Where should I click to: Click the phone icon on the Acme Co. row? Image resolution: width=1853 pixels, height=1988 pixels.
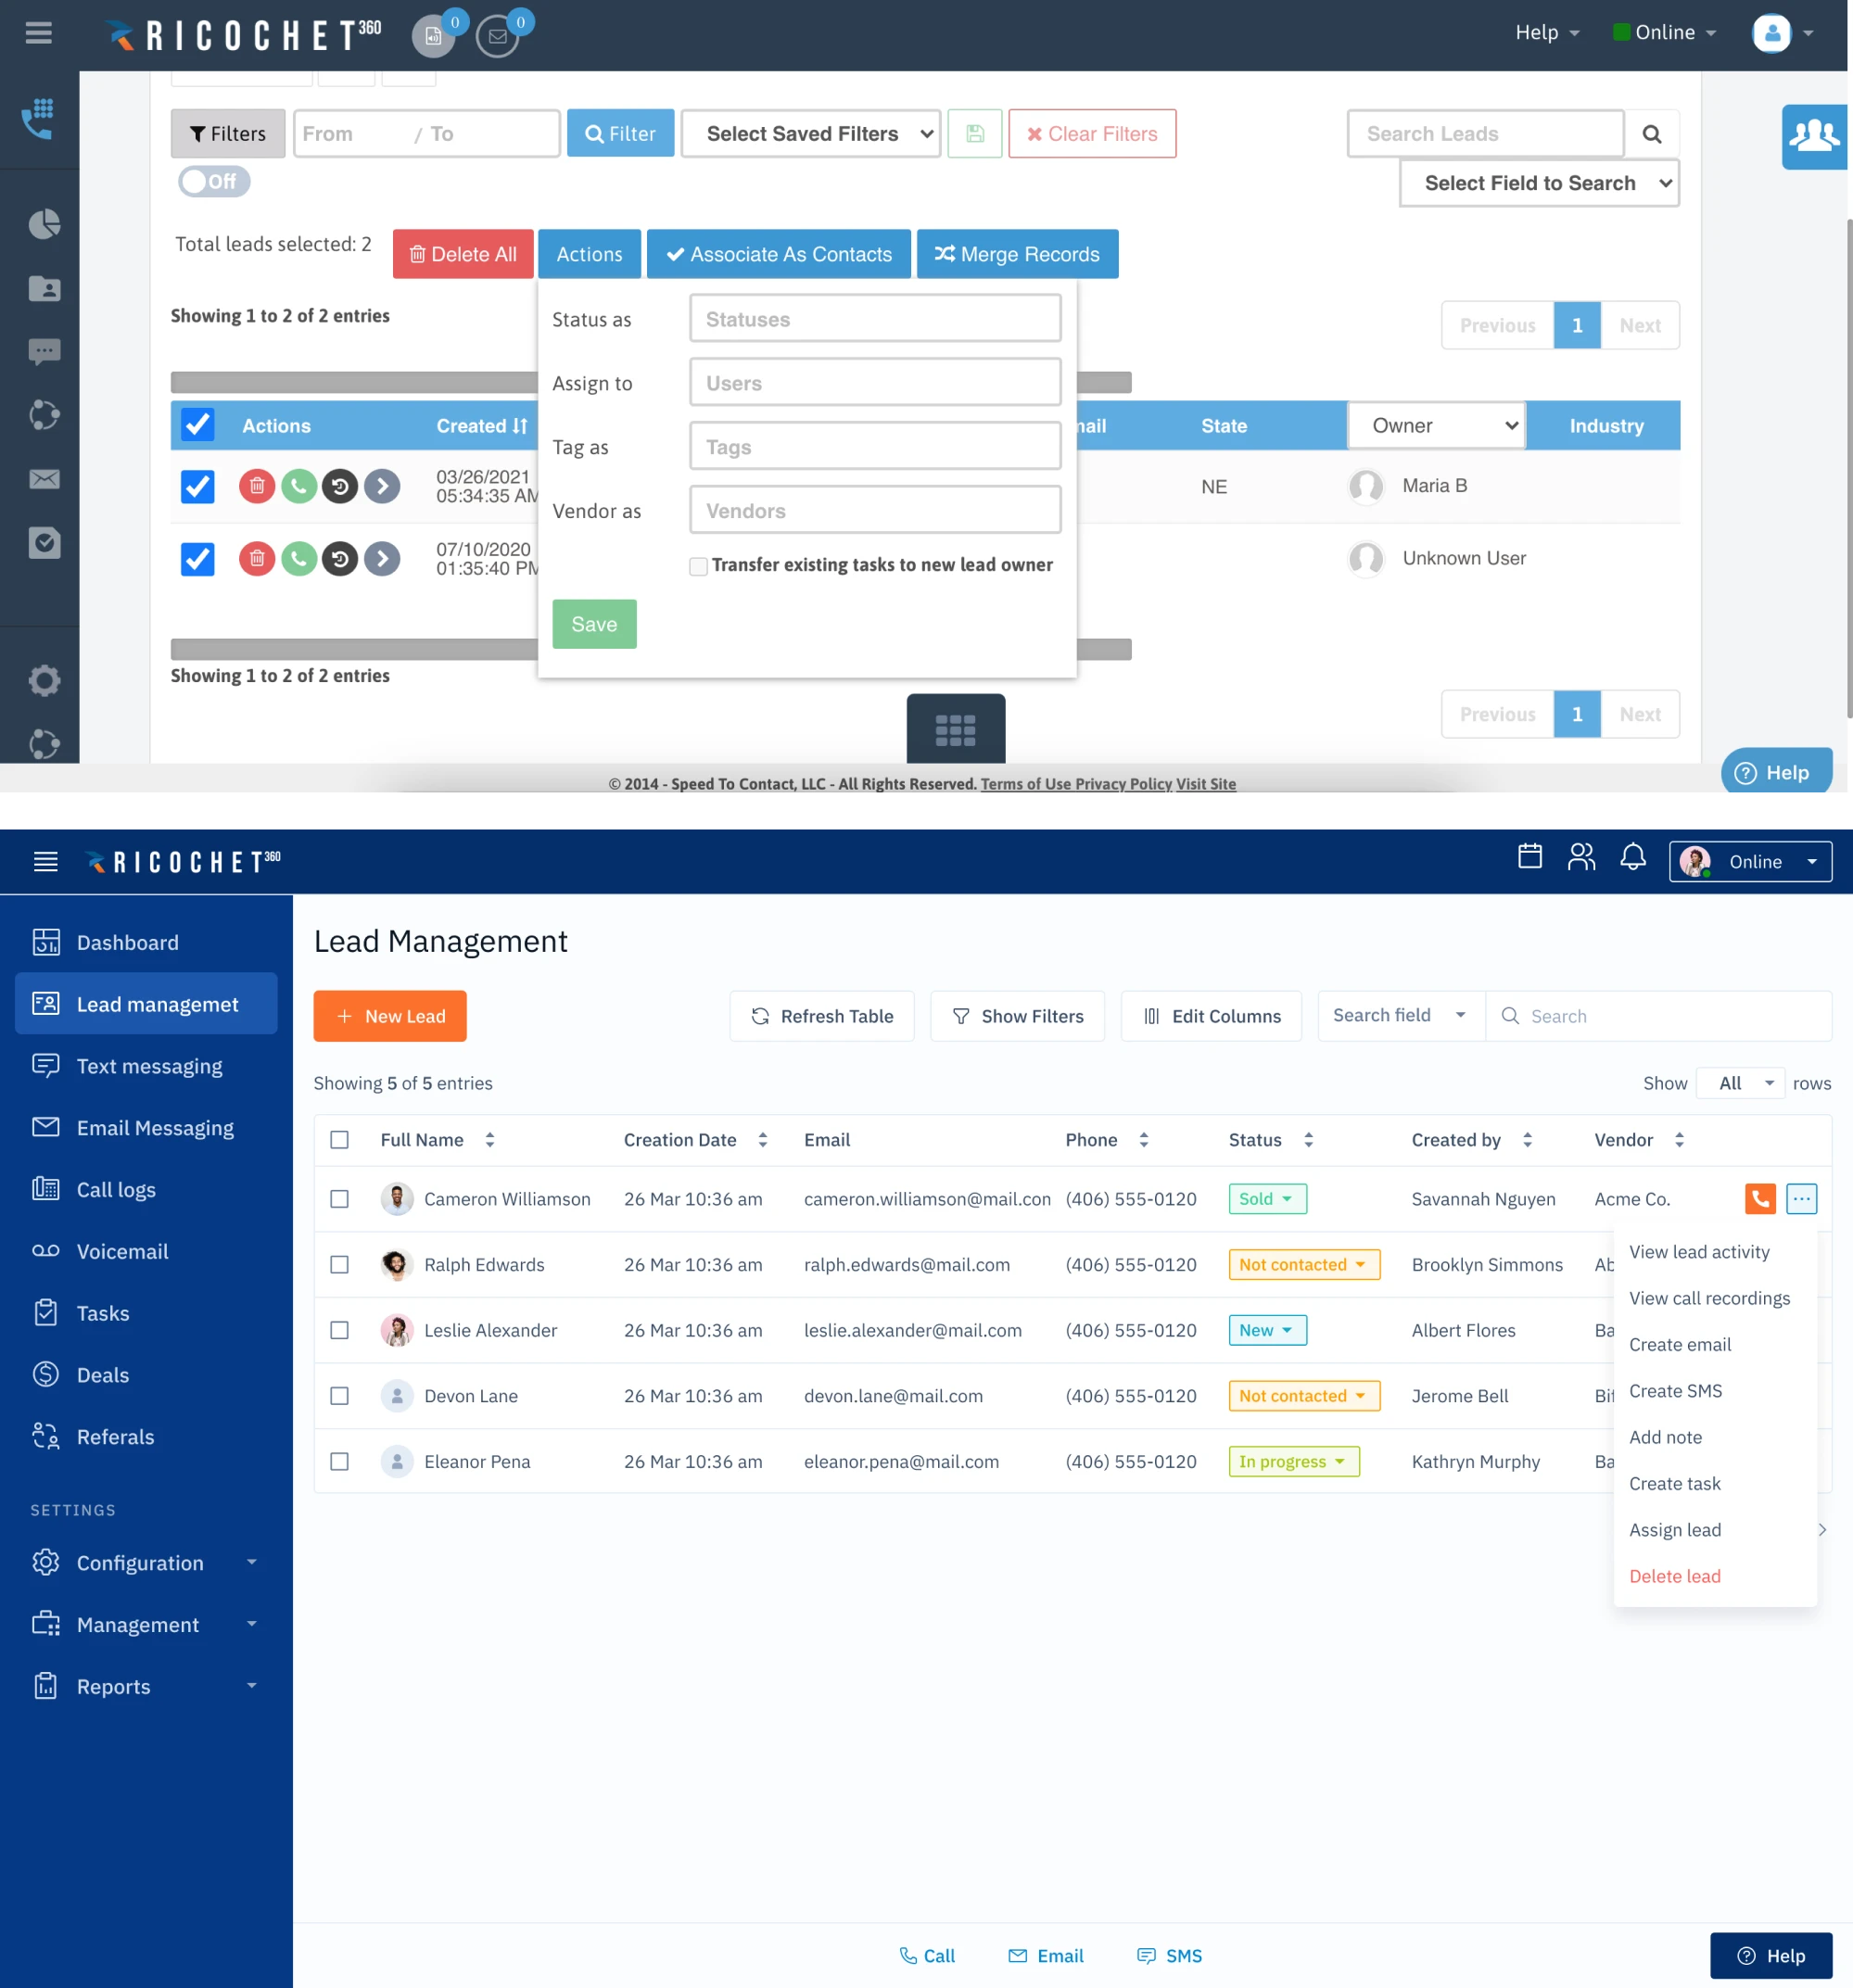tap(1759, 1198)
